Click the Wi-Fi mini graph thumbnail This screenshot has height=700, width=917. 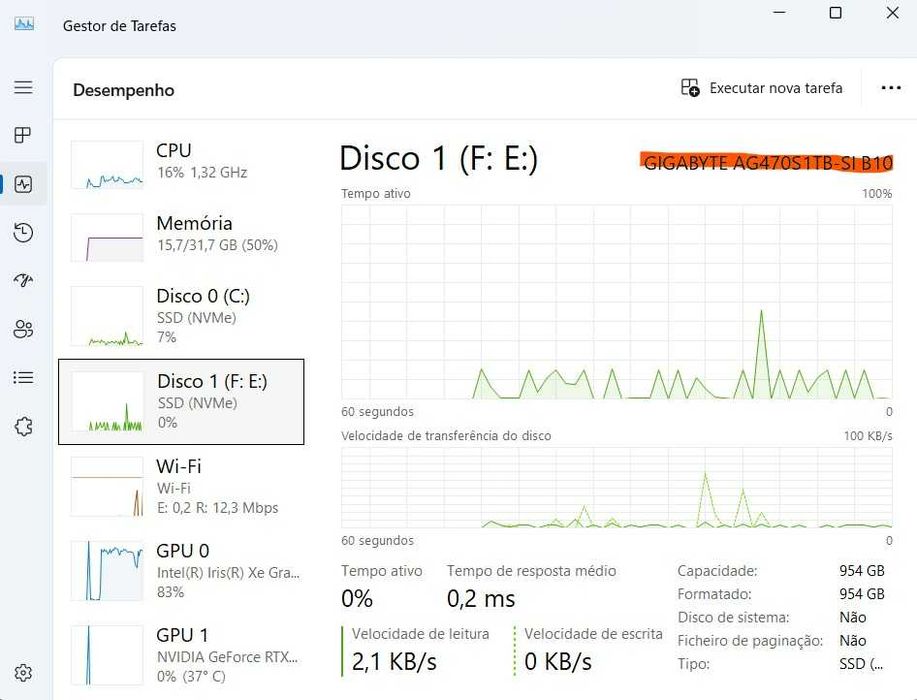(107, 487)
